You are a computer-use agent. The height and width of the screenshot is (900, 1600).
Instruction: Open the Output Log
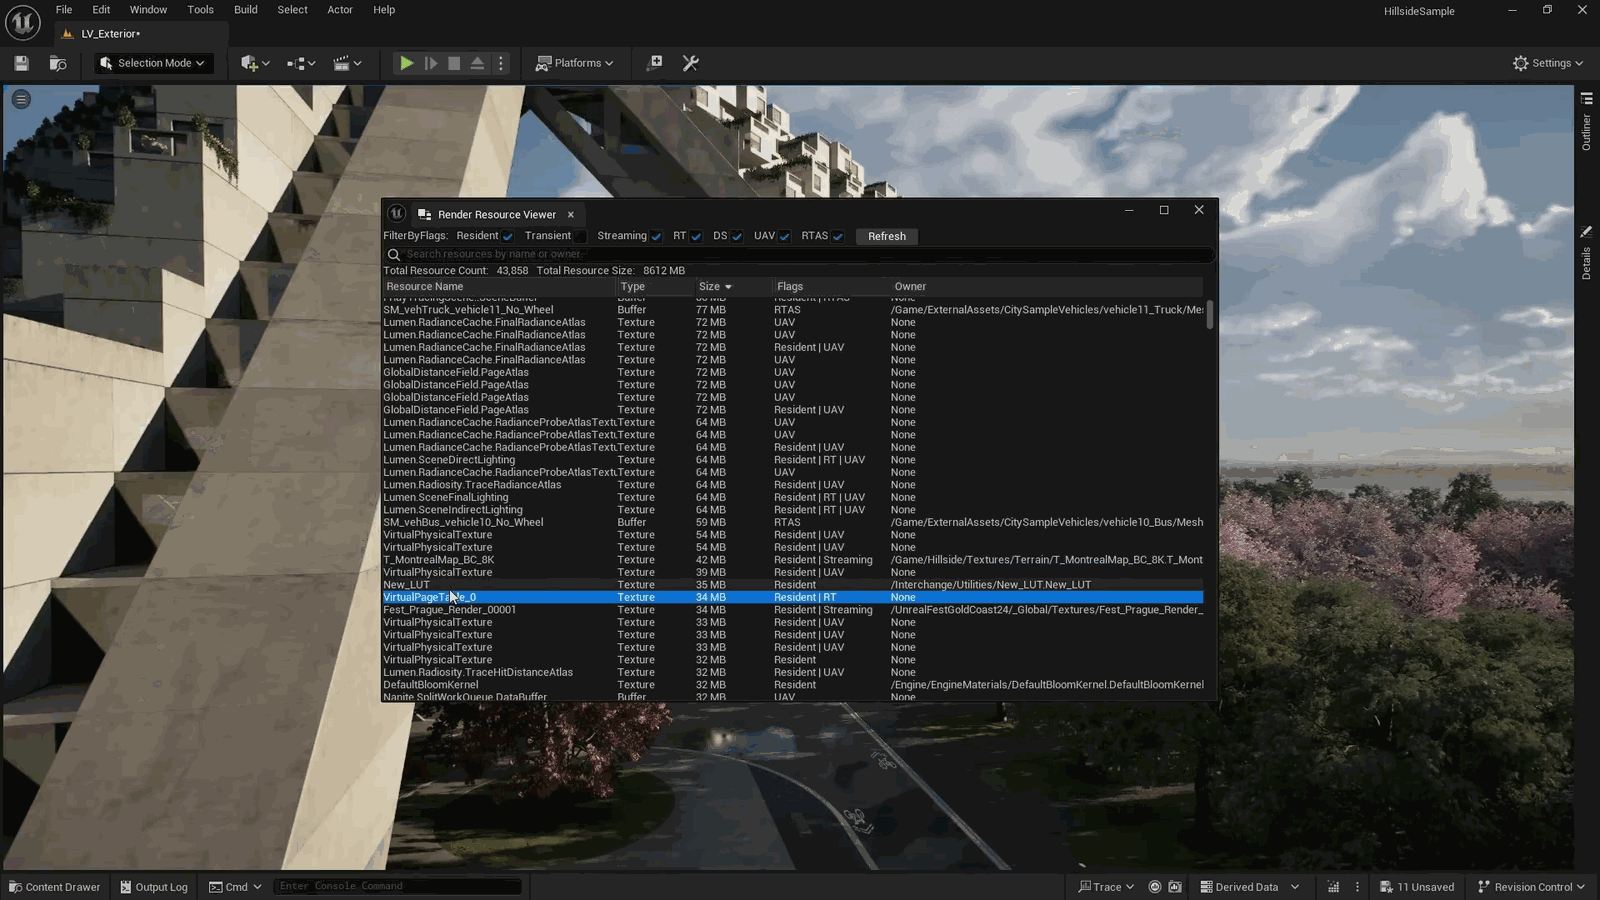point(154,887)
